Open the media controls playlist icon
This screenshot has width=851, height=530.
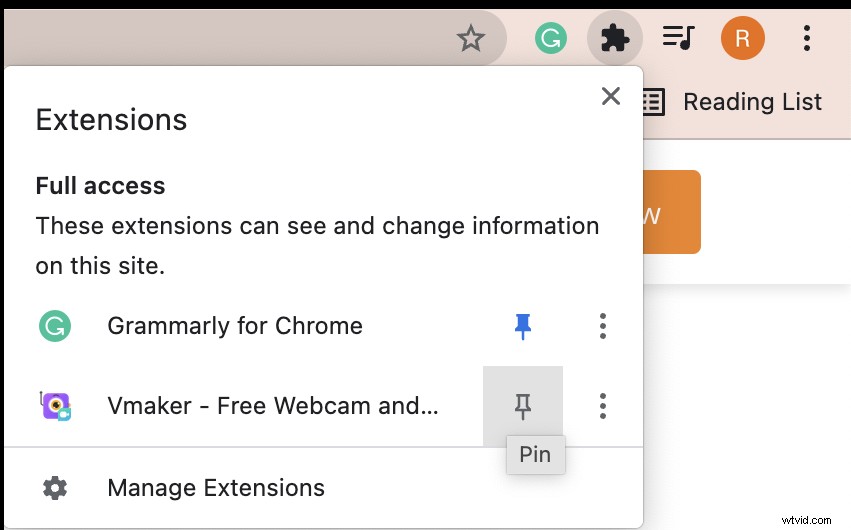[678, 39]
